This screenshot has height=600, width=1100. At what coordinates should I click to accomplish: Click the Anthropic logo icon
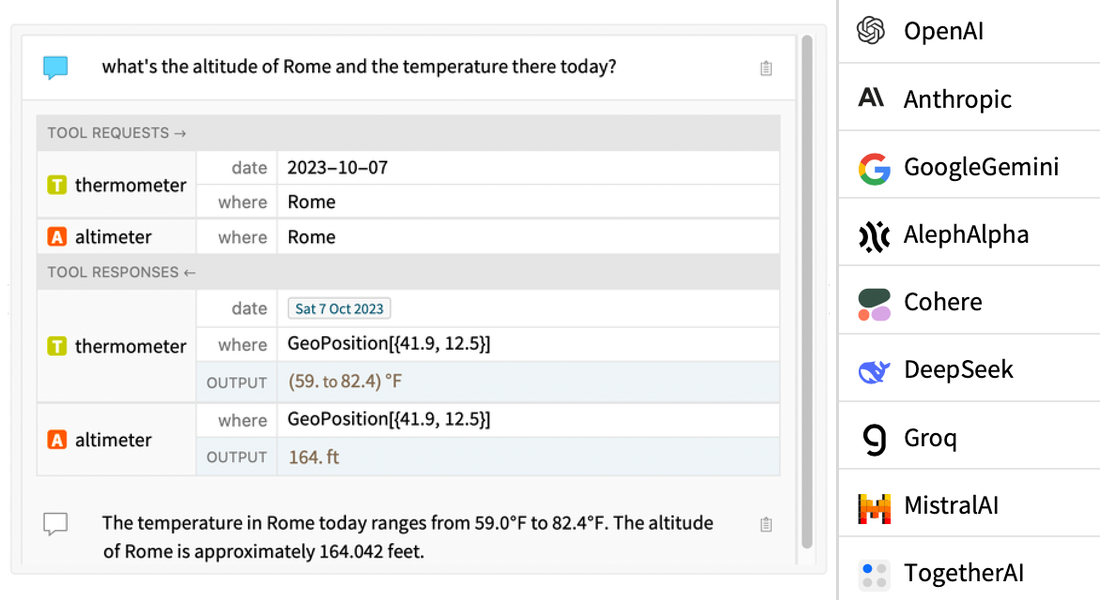(x=872, y=98)
